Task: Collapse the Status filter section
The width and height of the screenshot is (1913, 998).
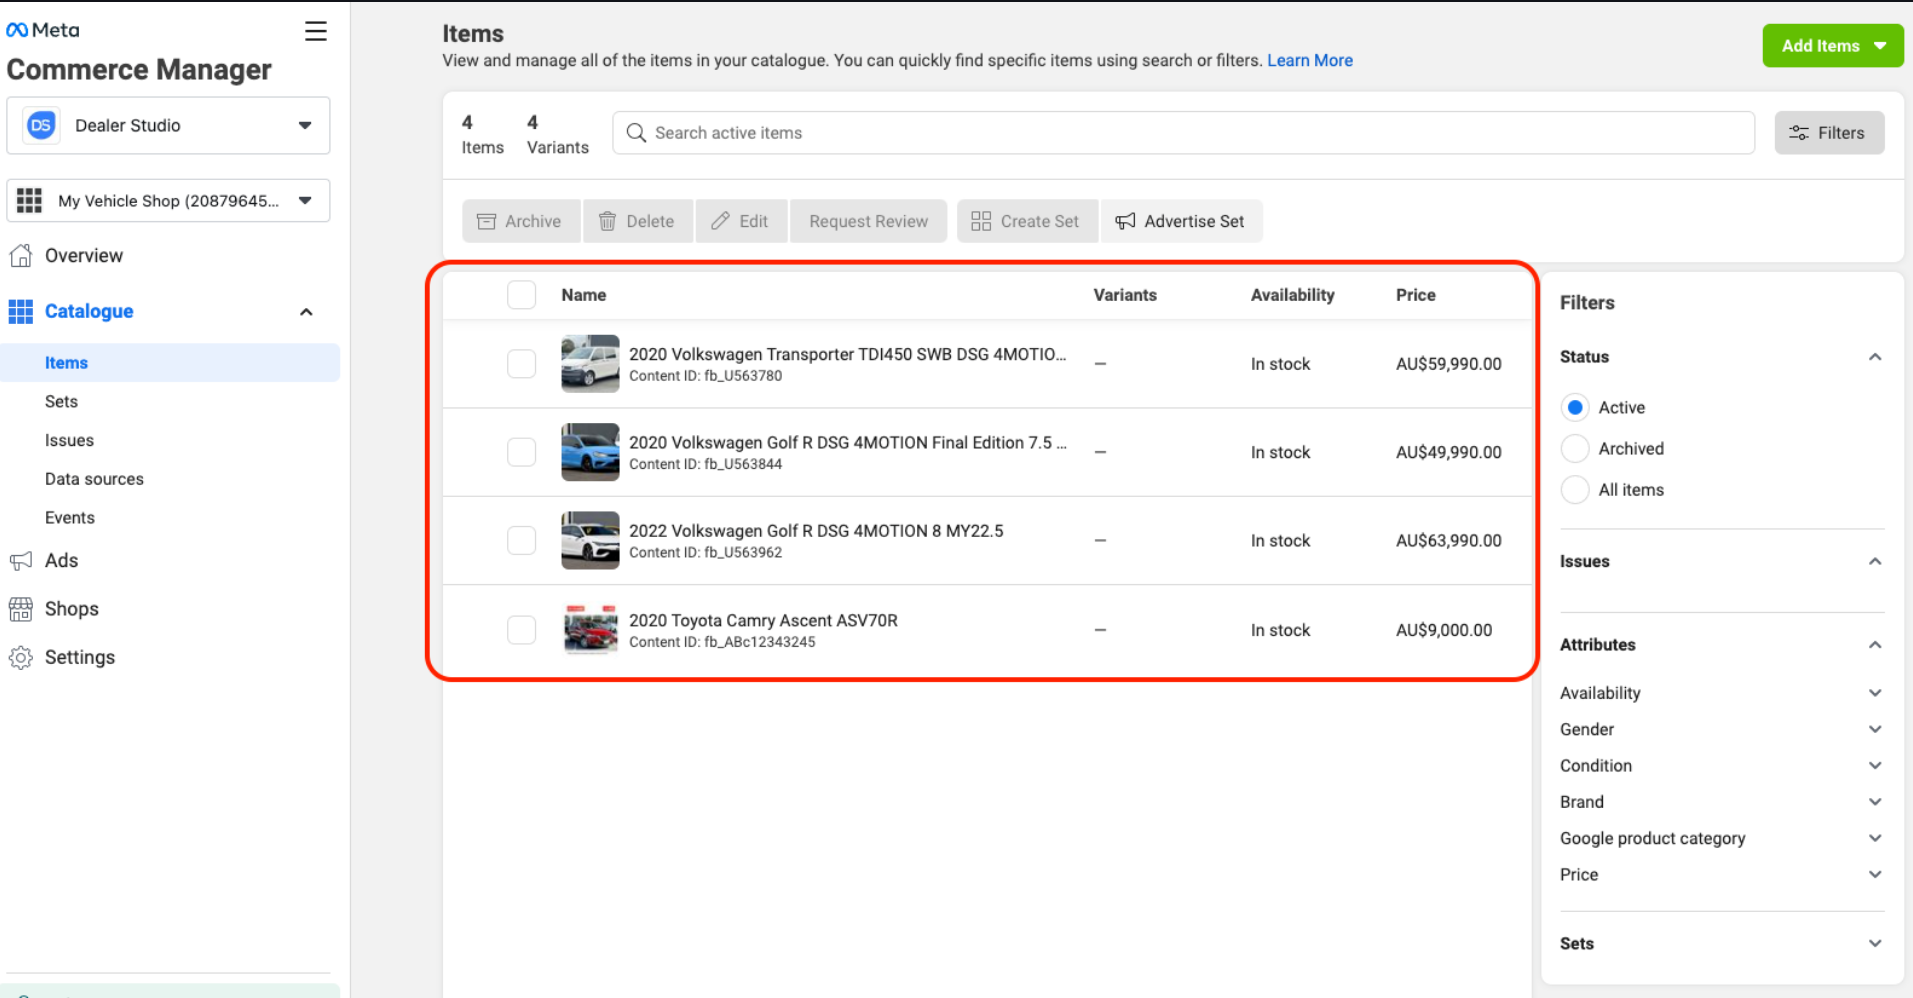Action: click(1875, 357)
